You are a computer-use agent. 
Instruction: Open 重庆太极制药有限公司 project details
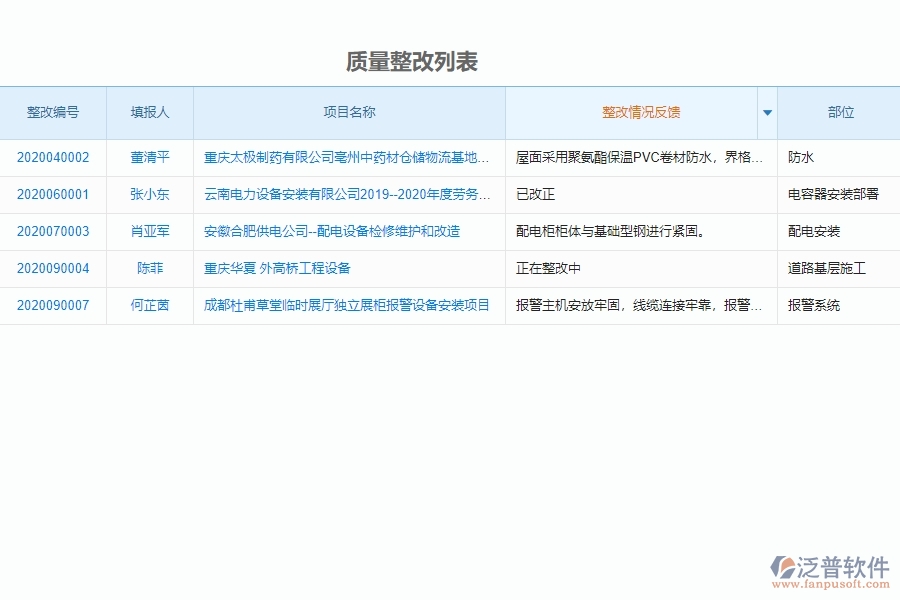[345, 157]
